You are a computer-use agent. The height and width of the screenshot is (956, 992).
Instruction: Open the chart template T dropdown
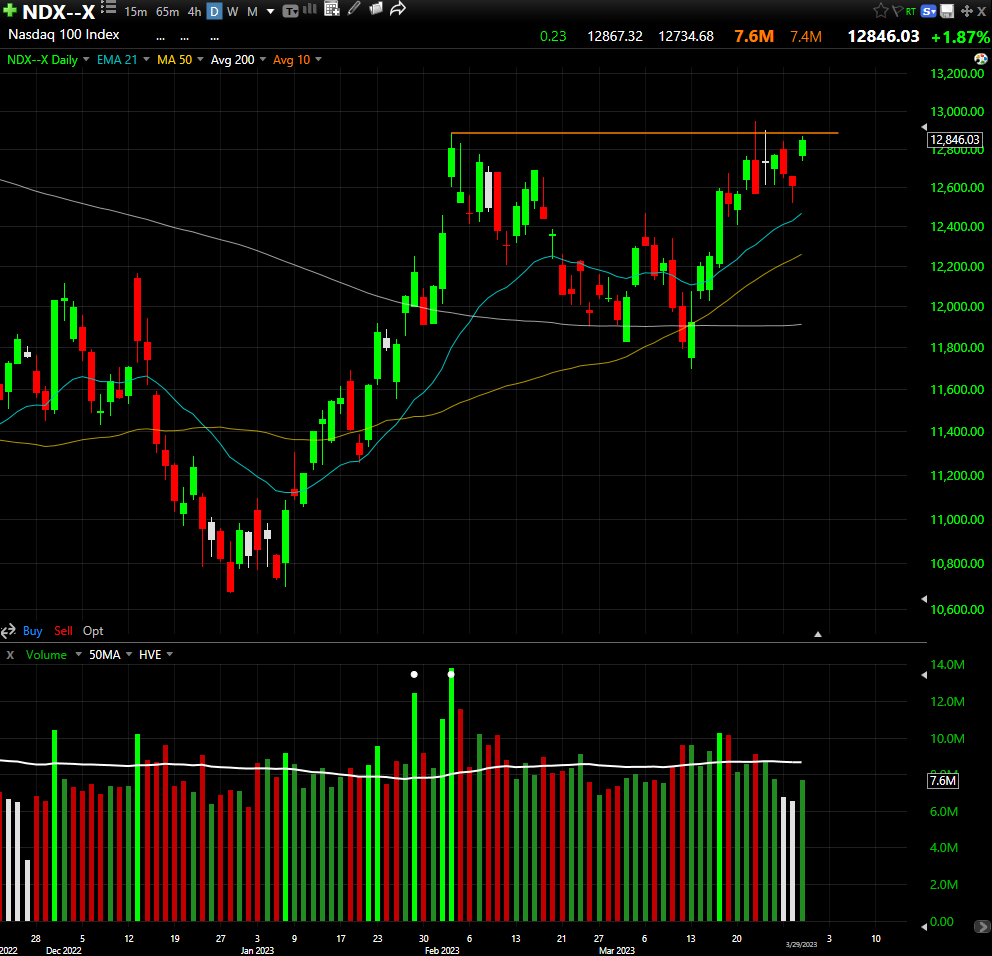[x=290, y=11]
